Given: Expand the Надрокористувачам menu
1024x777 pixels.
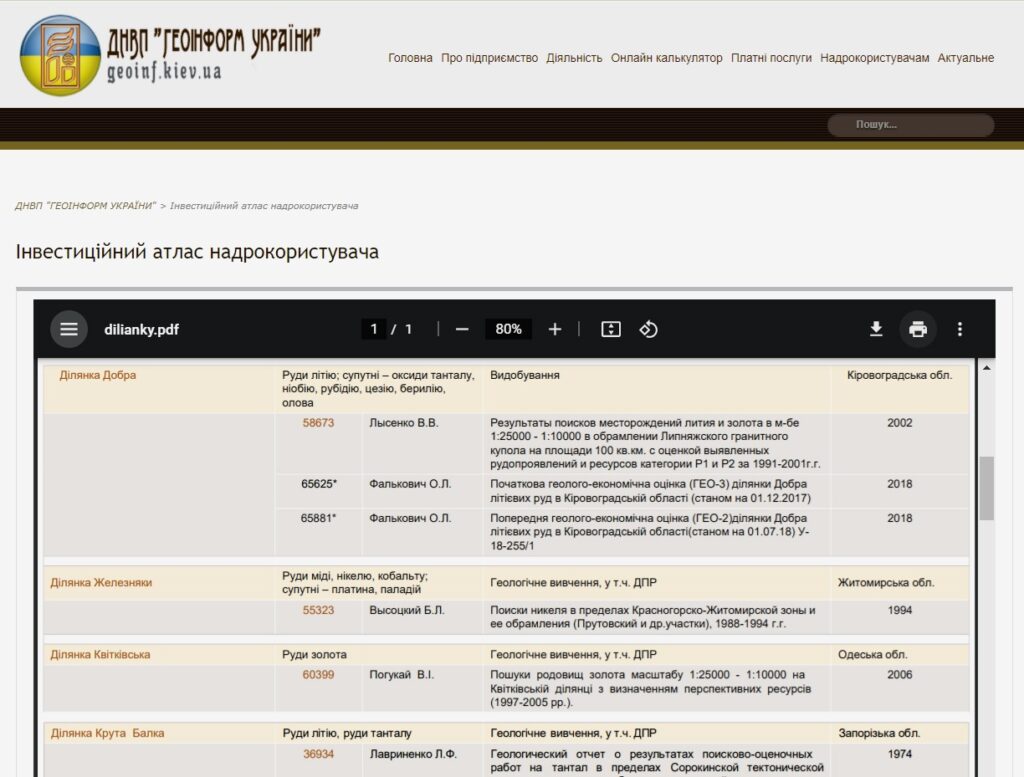Looking at the screenshot, I should click(874, 58).
